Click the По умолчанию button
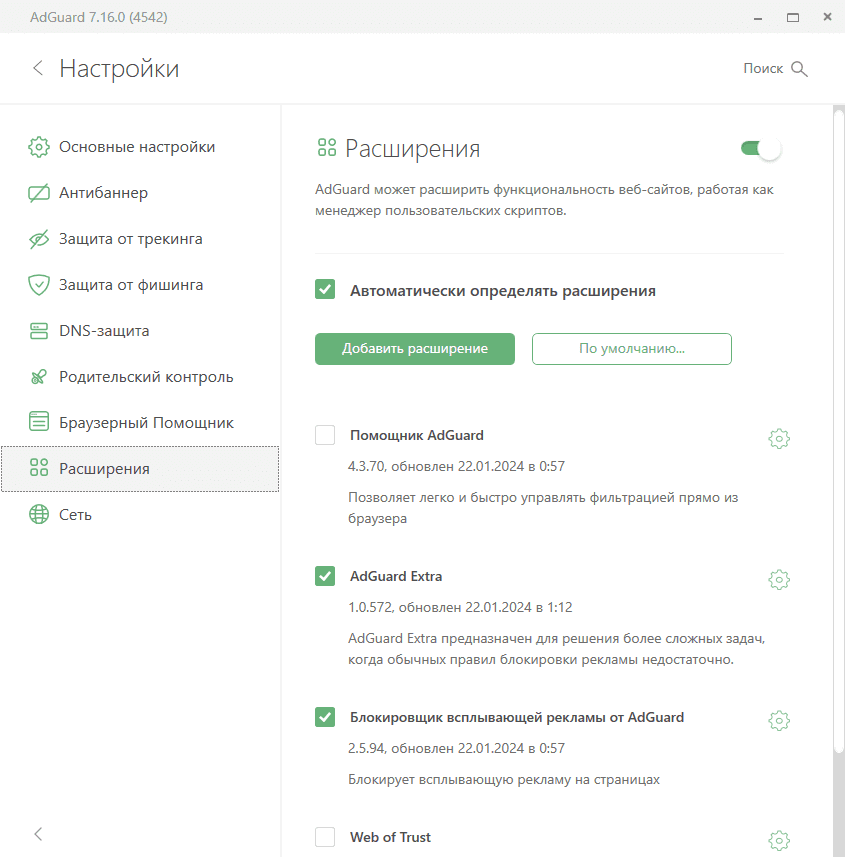845x857 pixels. [632, 349]
